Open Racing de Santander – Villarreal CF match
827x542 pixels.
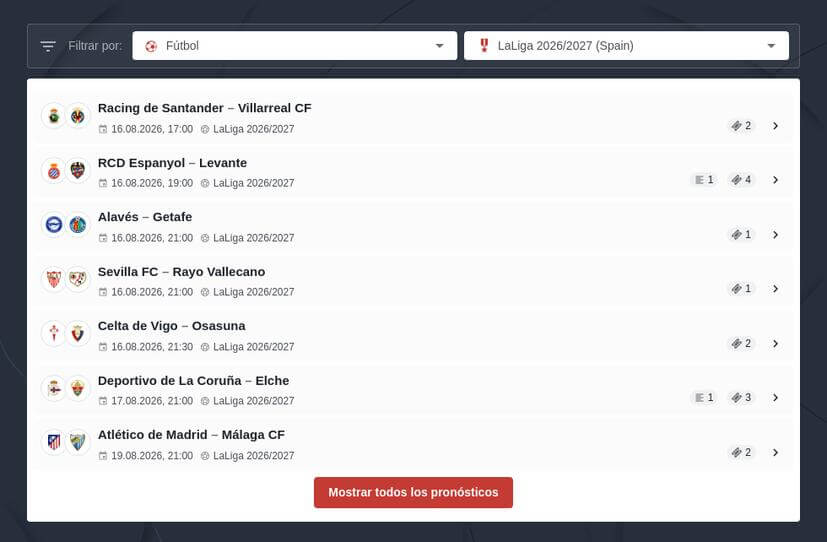205,108
